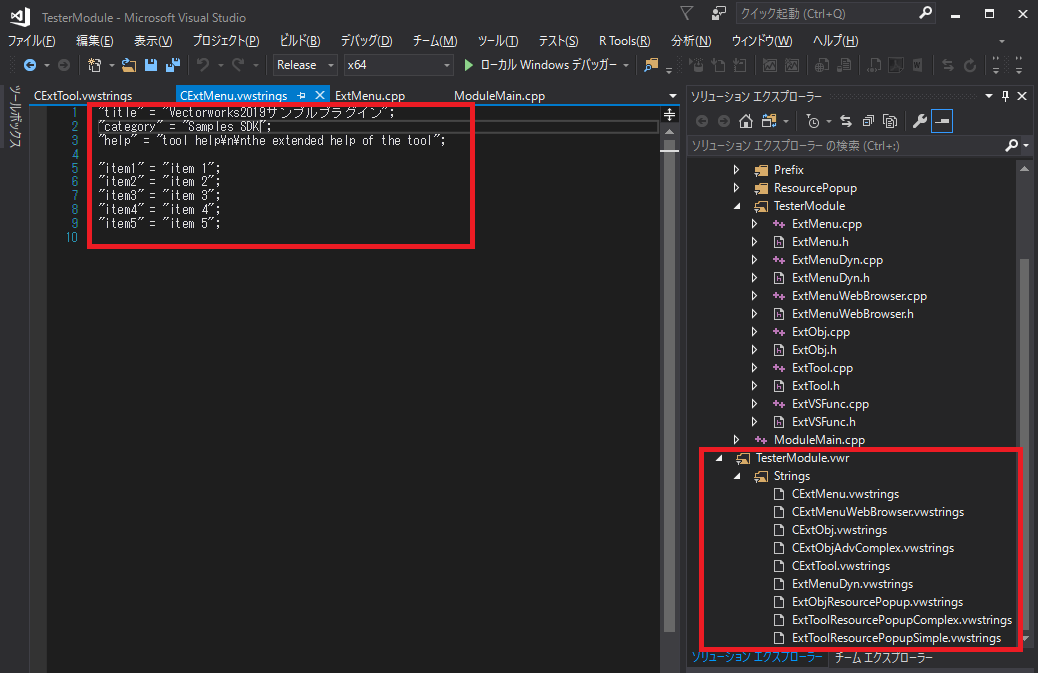Collapse the TesterModule.vwr folder
Image resolution: width=1038 pixels, height=673 pixels.
click(719, 458)
